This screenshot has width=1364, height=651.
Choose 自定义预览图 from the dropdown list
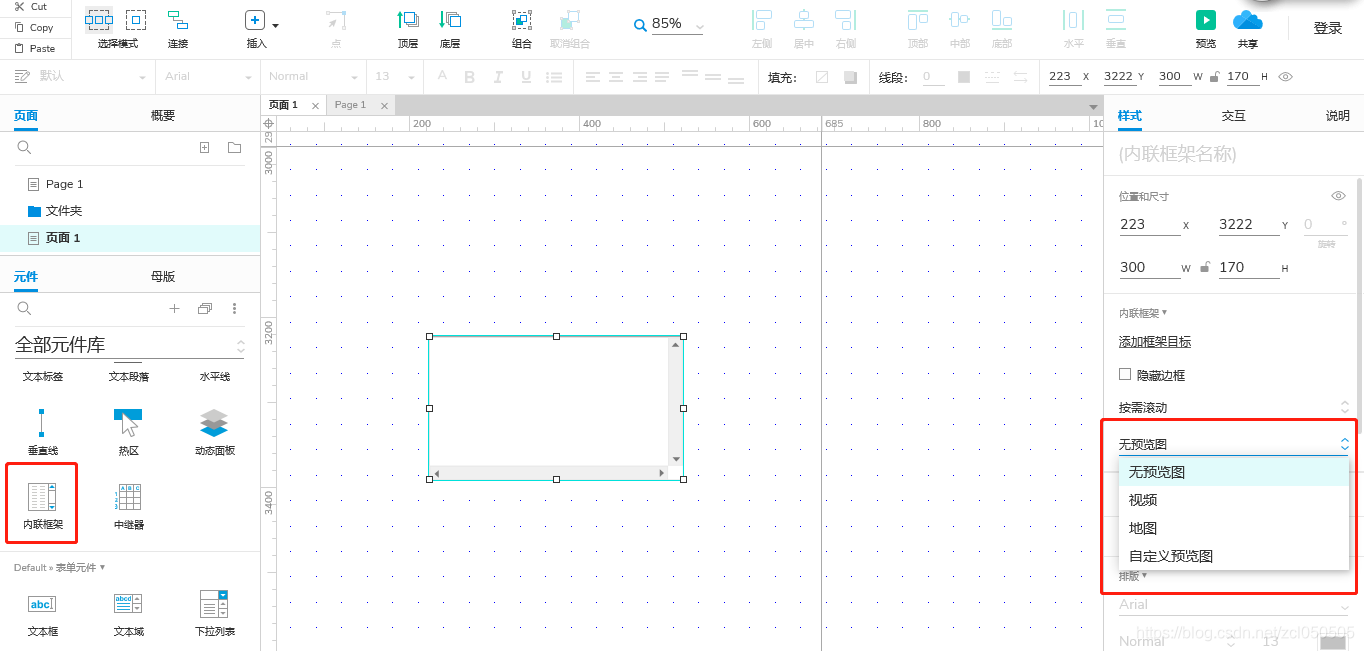point(1233,556)
